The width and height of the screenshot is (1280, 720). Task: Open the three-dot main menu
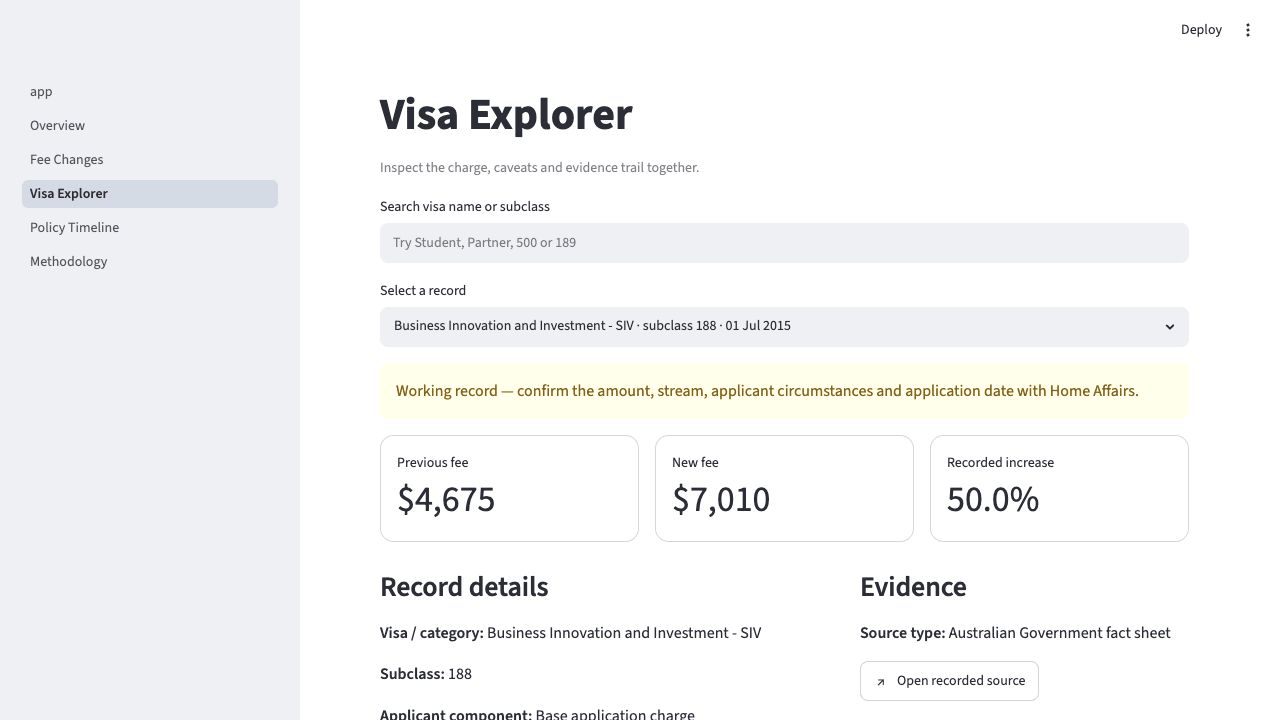click(x=1248, y=30)
